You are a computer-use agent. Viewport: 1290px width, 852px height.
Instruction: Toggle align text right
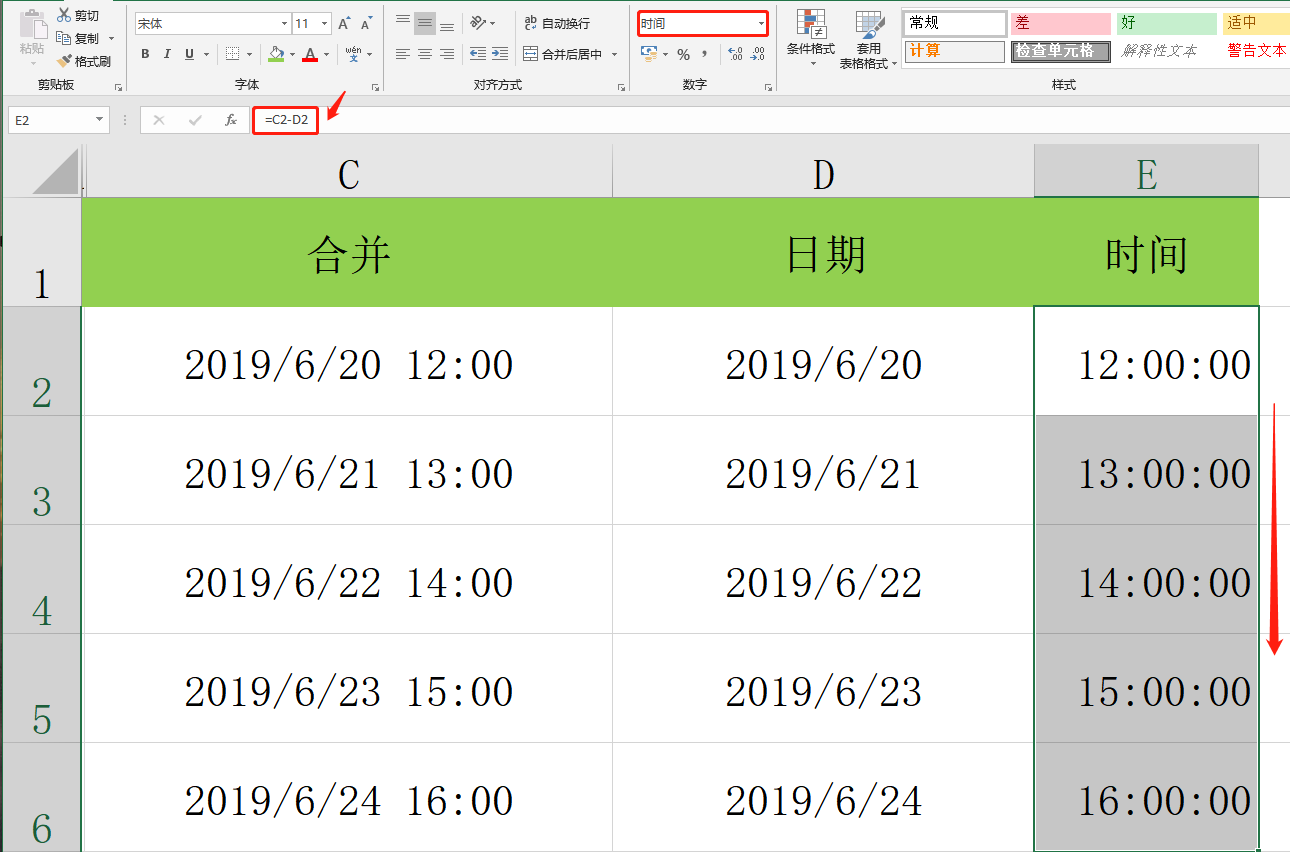click(447, 54)
